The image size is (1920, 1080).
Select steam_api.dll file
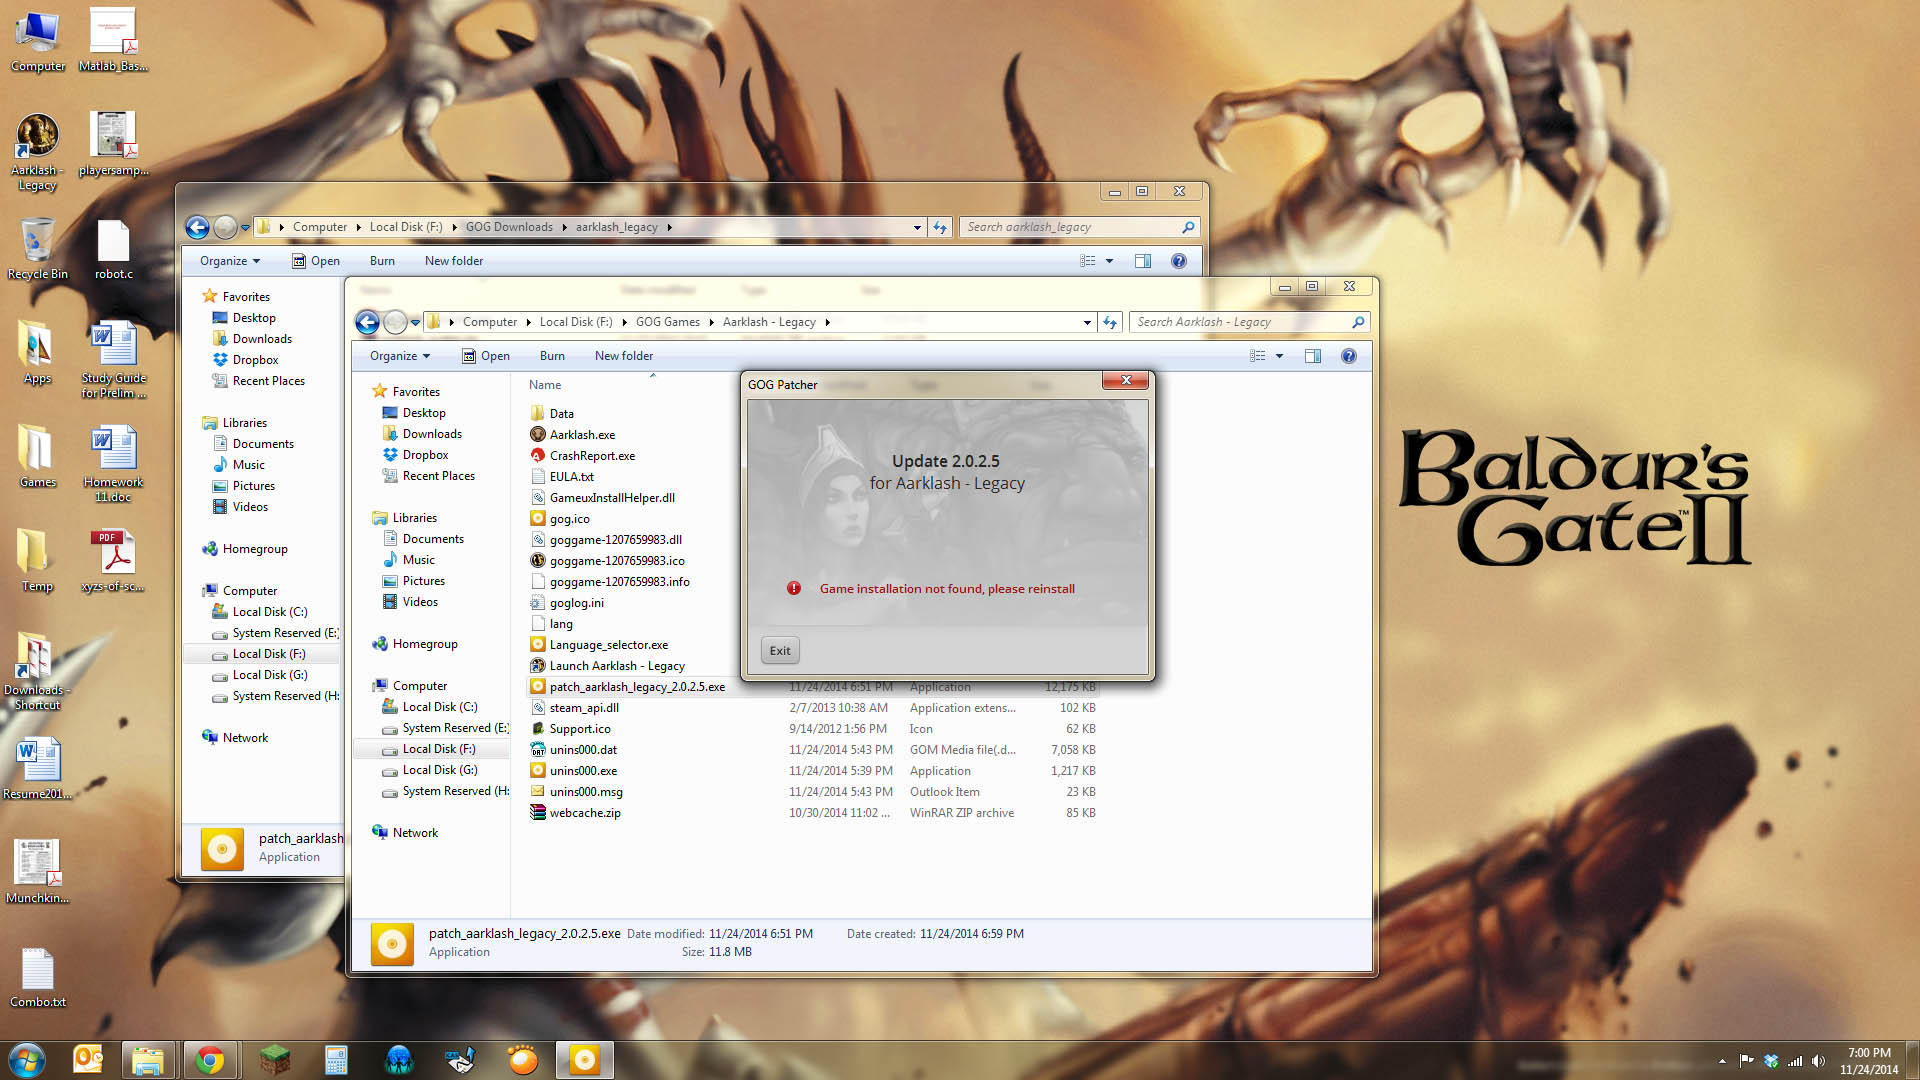(584, 708)
